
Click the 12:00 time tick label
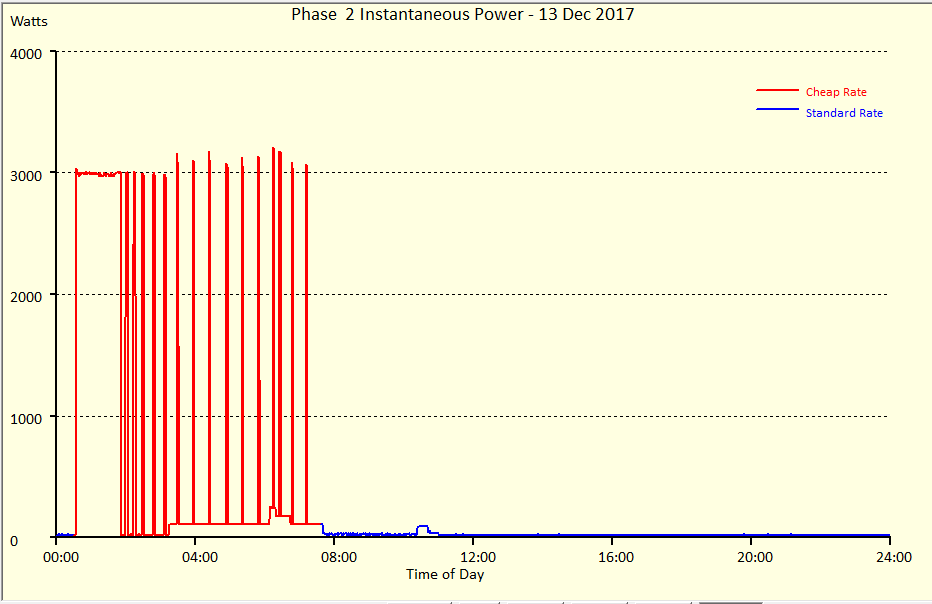pyautogui.click(x=477, y=557)
